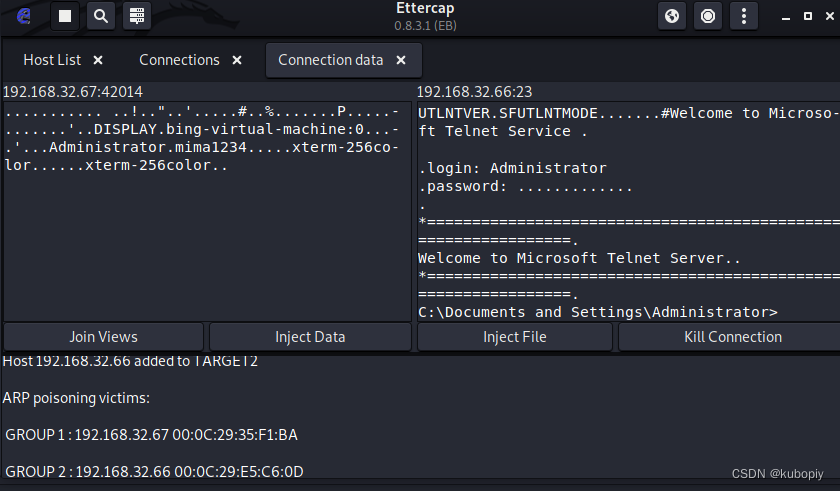Click inside the 192.168.32.67 data pane

(207, 211)
